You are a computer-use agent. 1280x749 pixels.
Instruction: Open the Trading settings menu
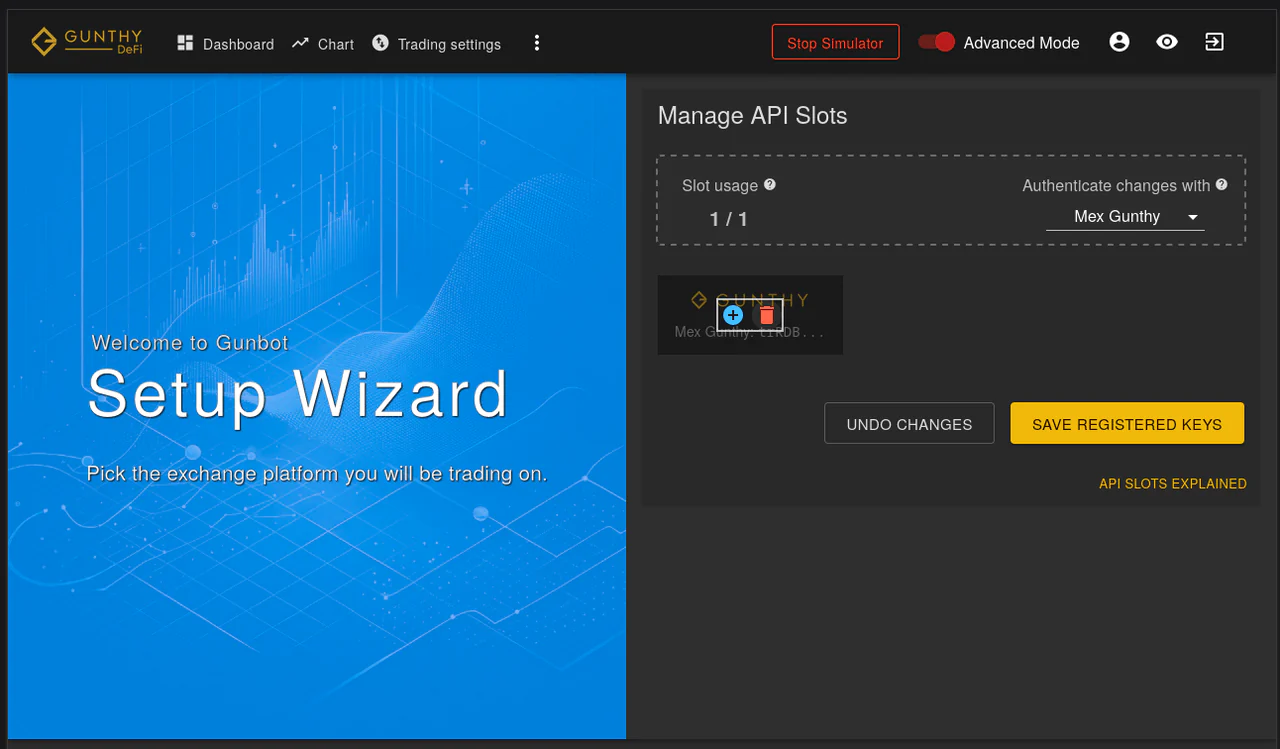pyautogui.click(x=436, y=44)
